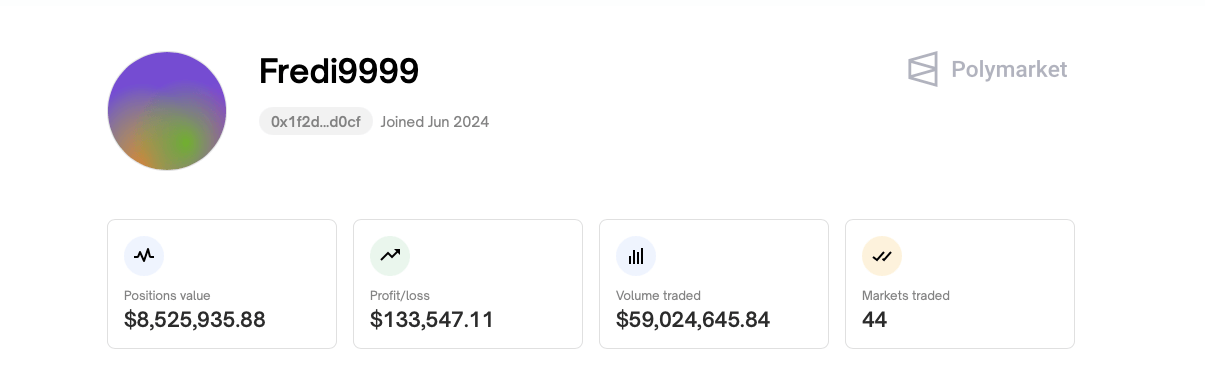This screenshot has height=376, width=1205.
Task: Click the Polymarket logo icon
Action: [923, 69]
